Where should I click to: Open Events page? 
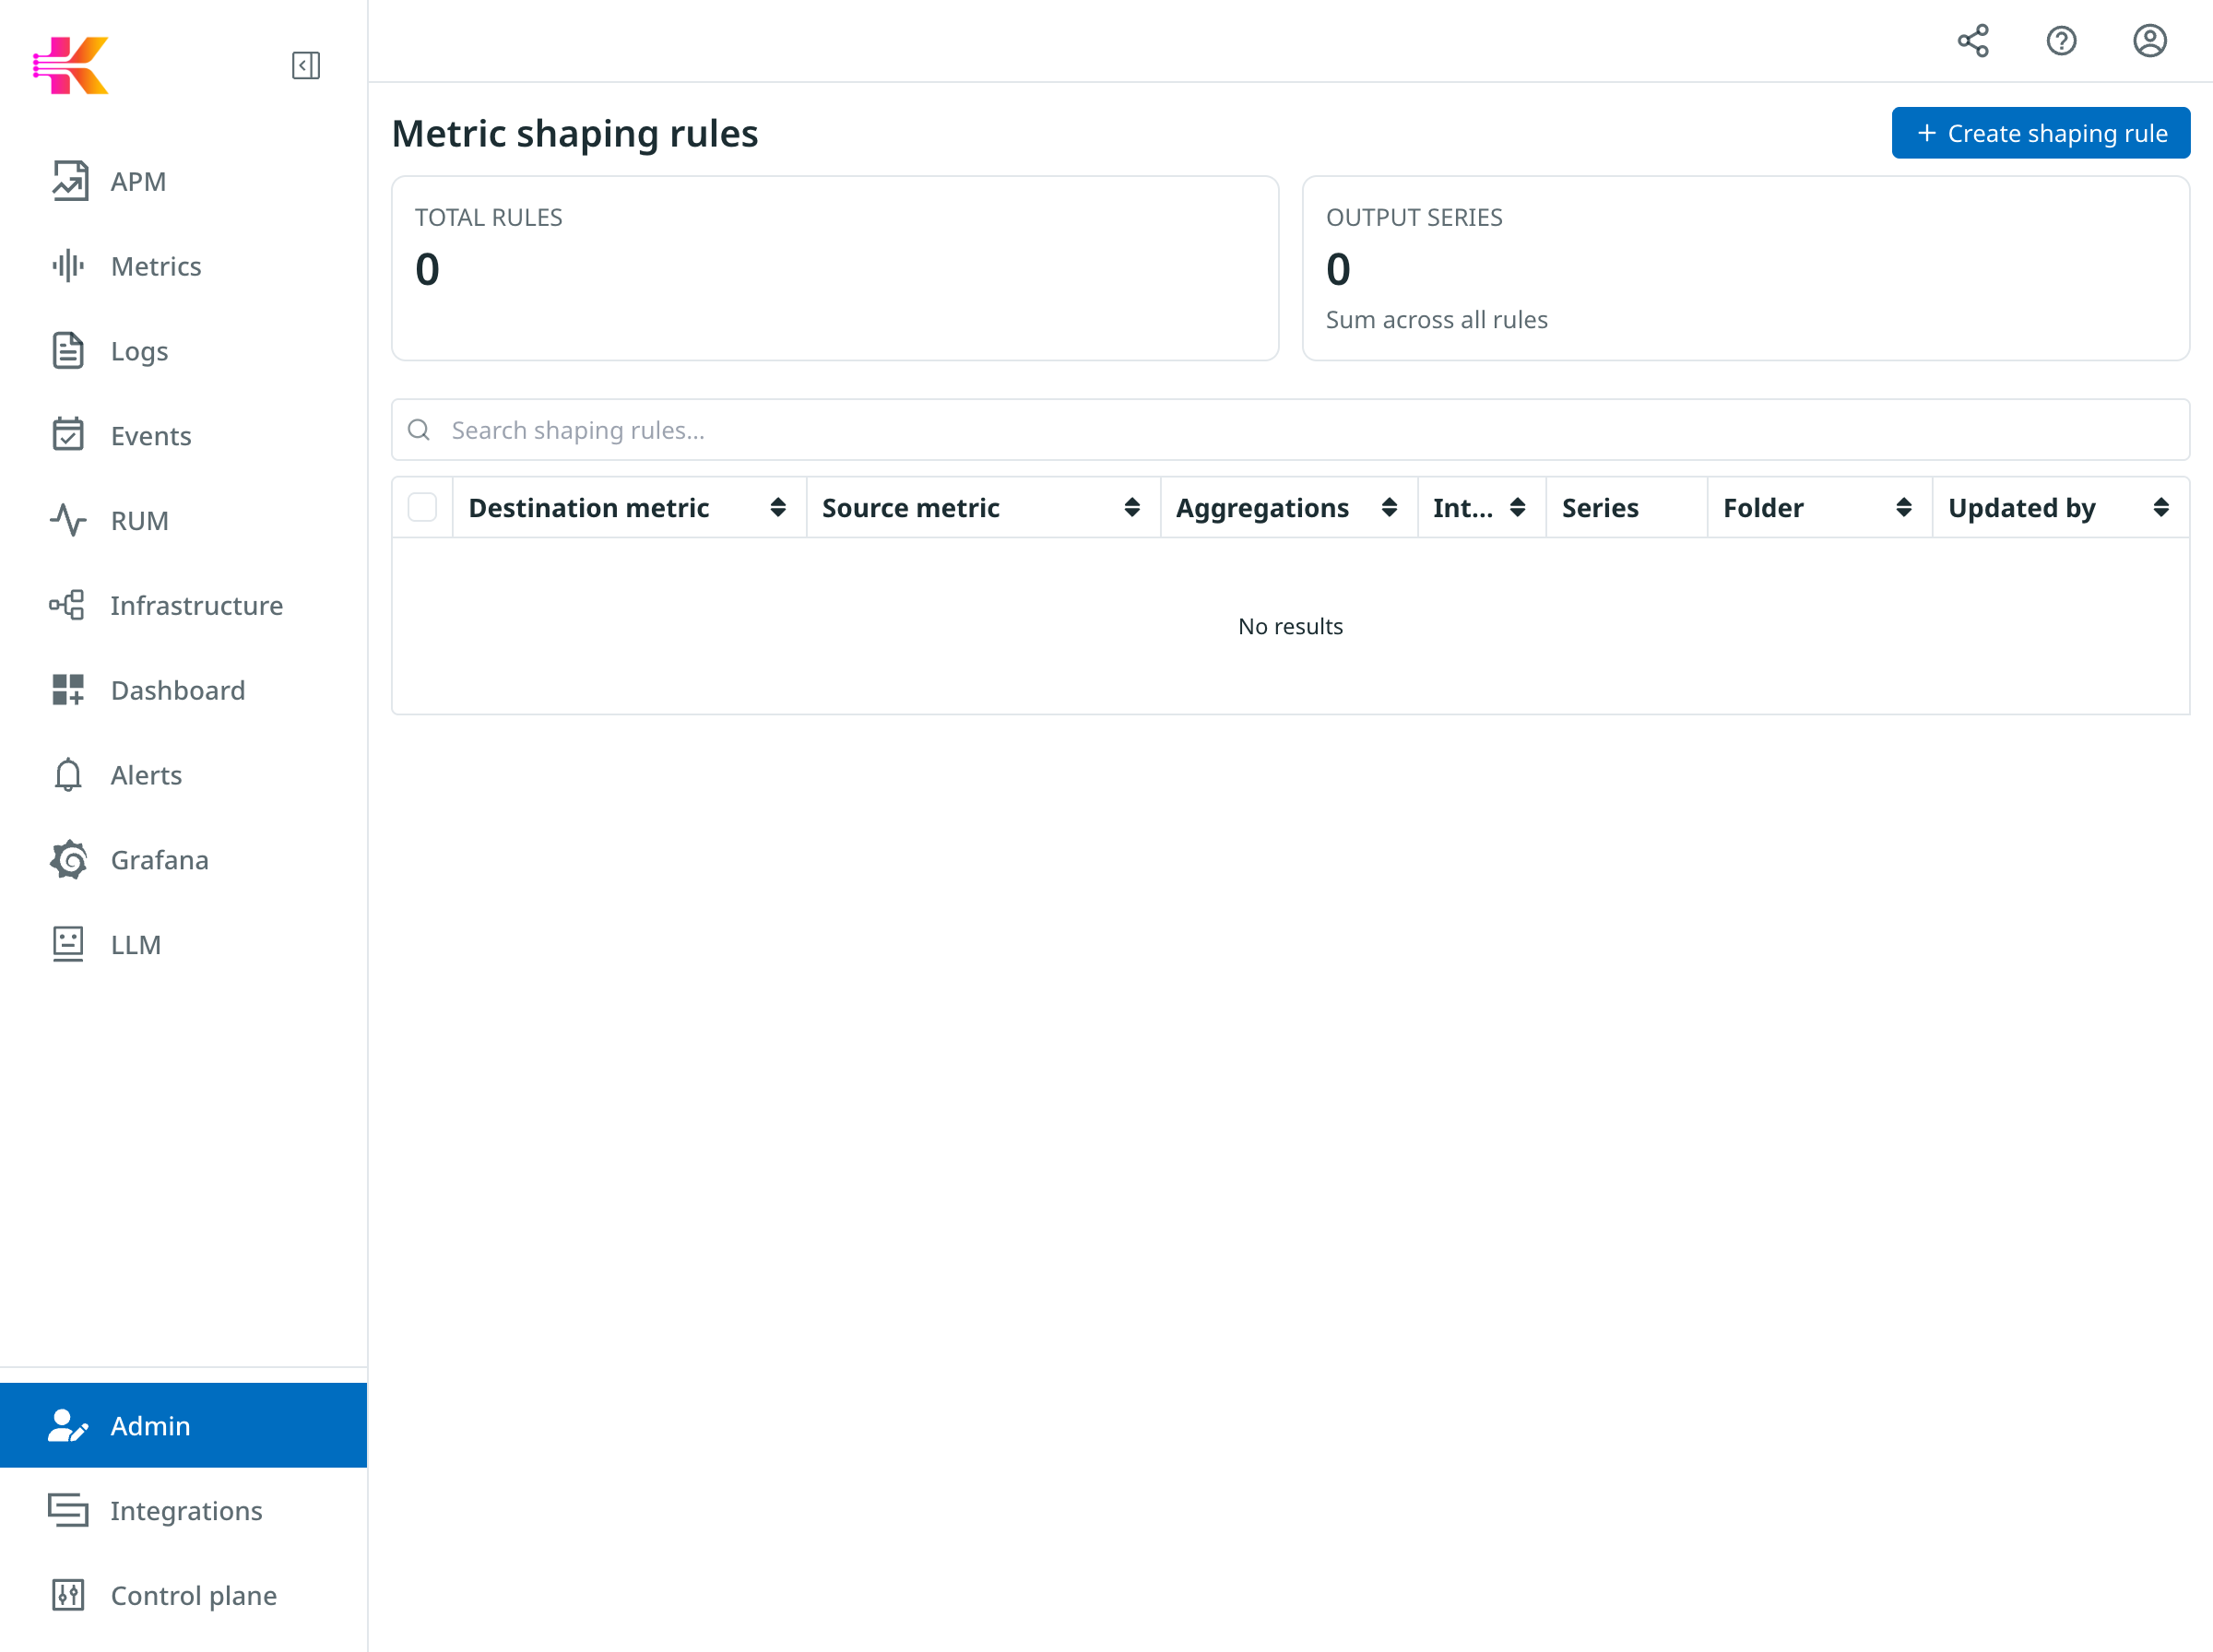click(184, 435)
